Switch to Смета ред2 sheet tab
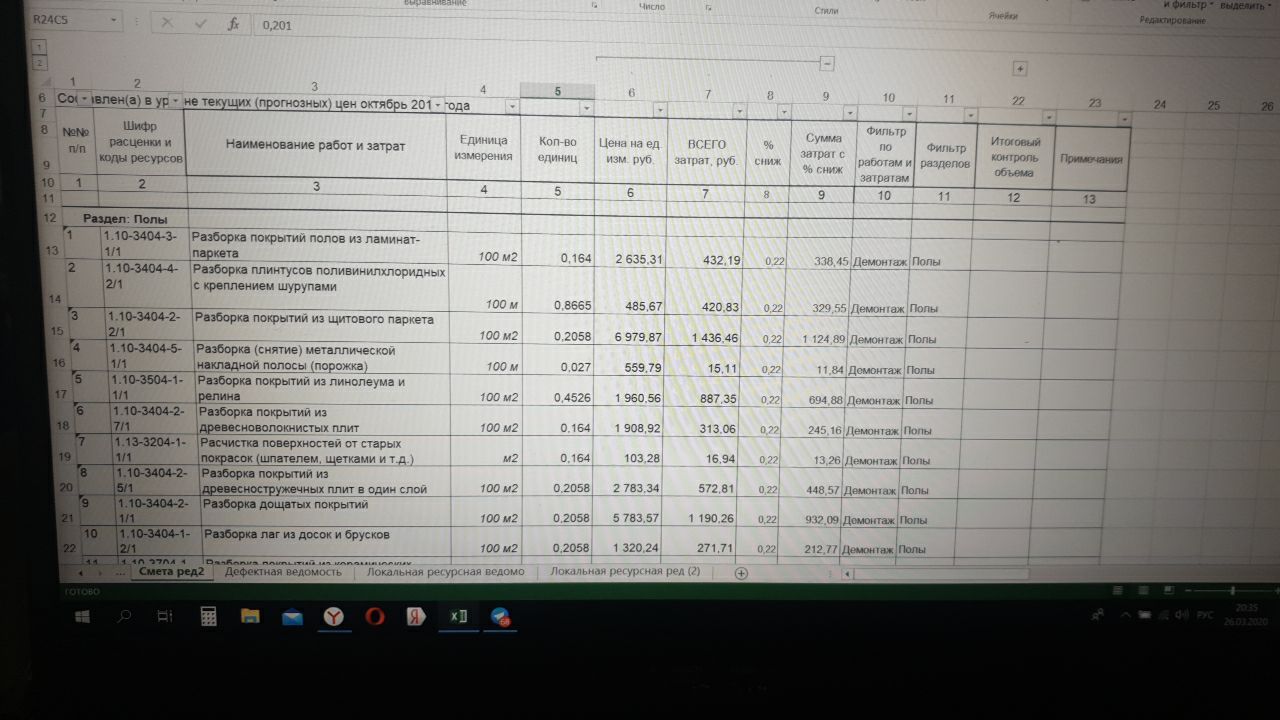 171,572
